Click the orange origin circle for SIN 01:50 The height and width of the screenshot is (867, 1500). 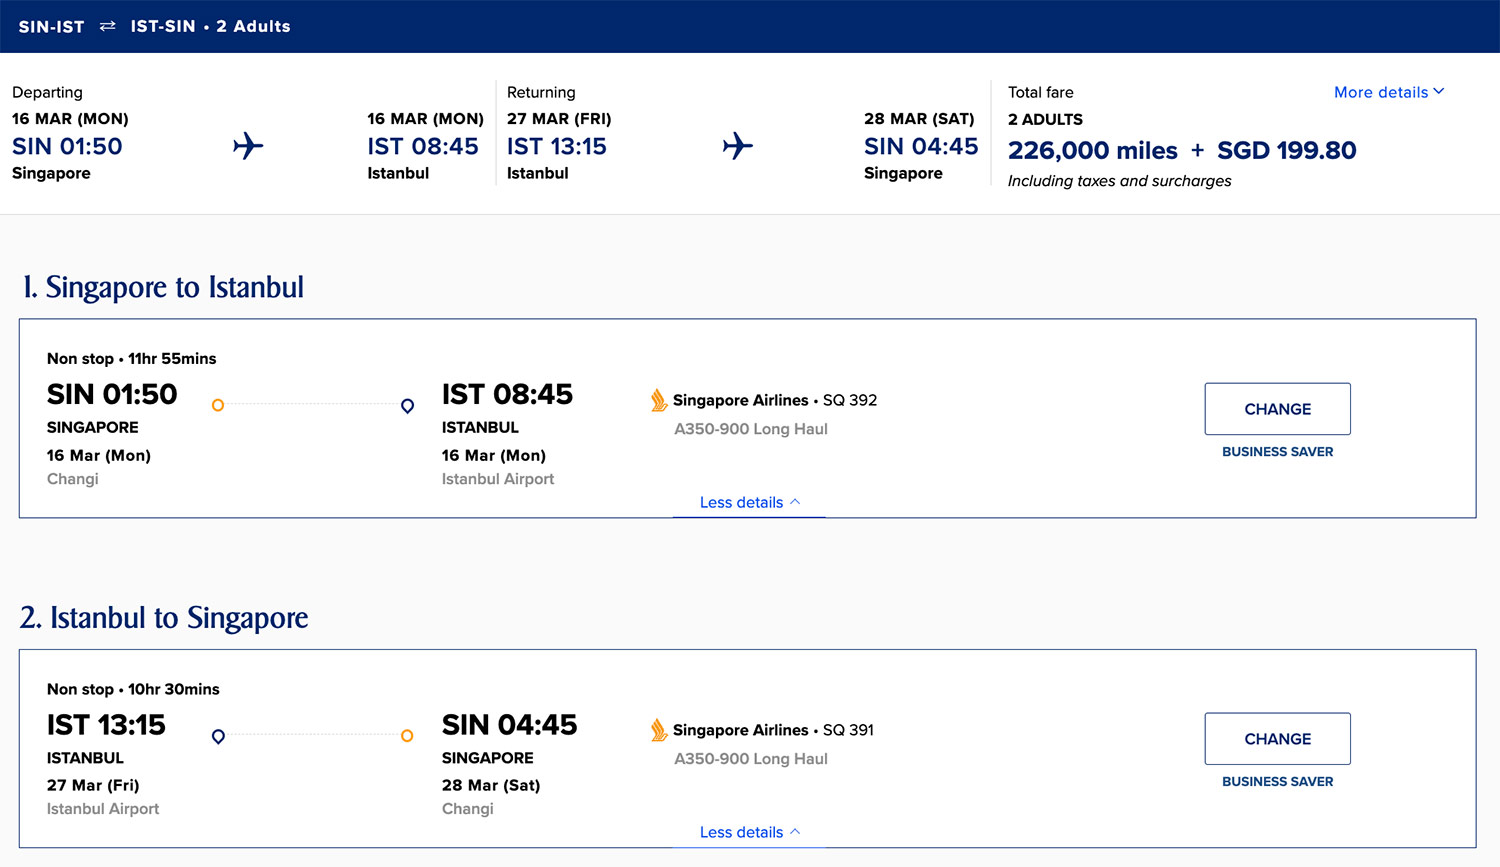[218, 405]
